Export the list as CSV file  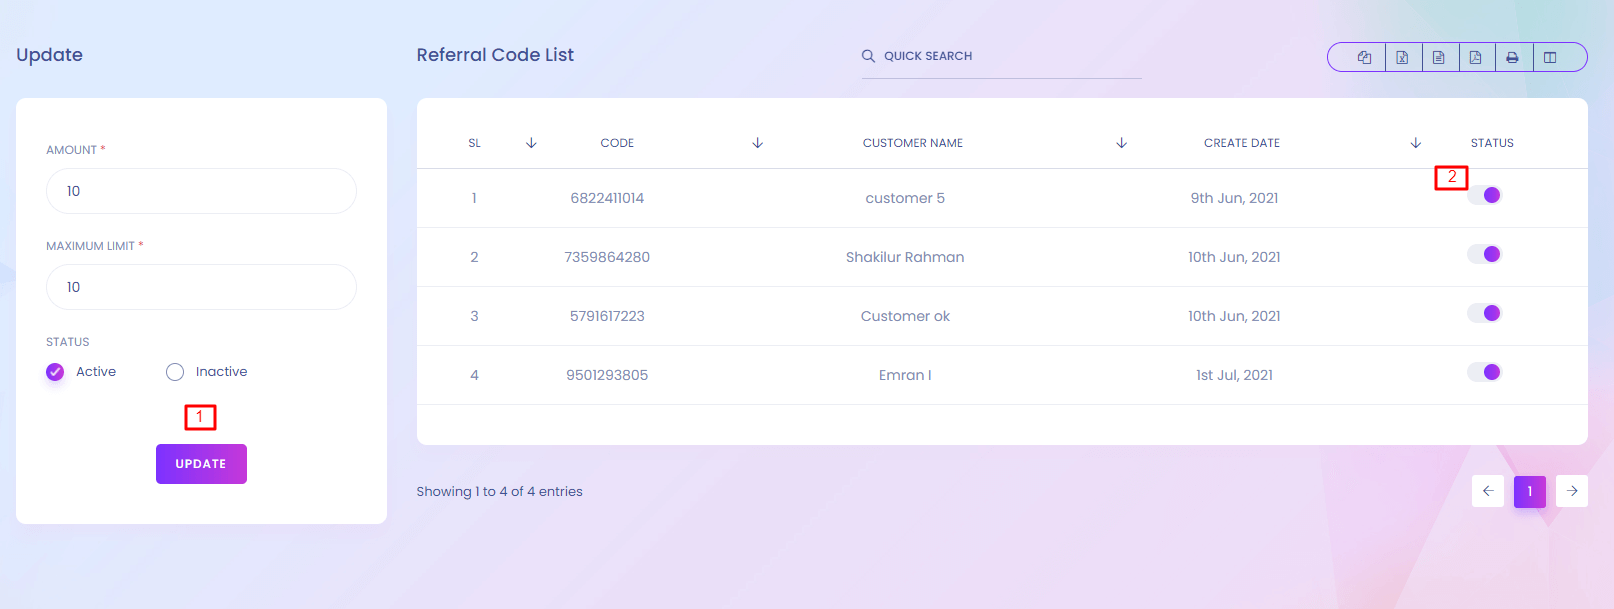point(1438,57)
